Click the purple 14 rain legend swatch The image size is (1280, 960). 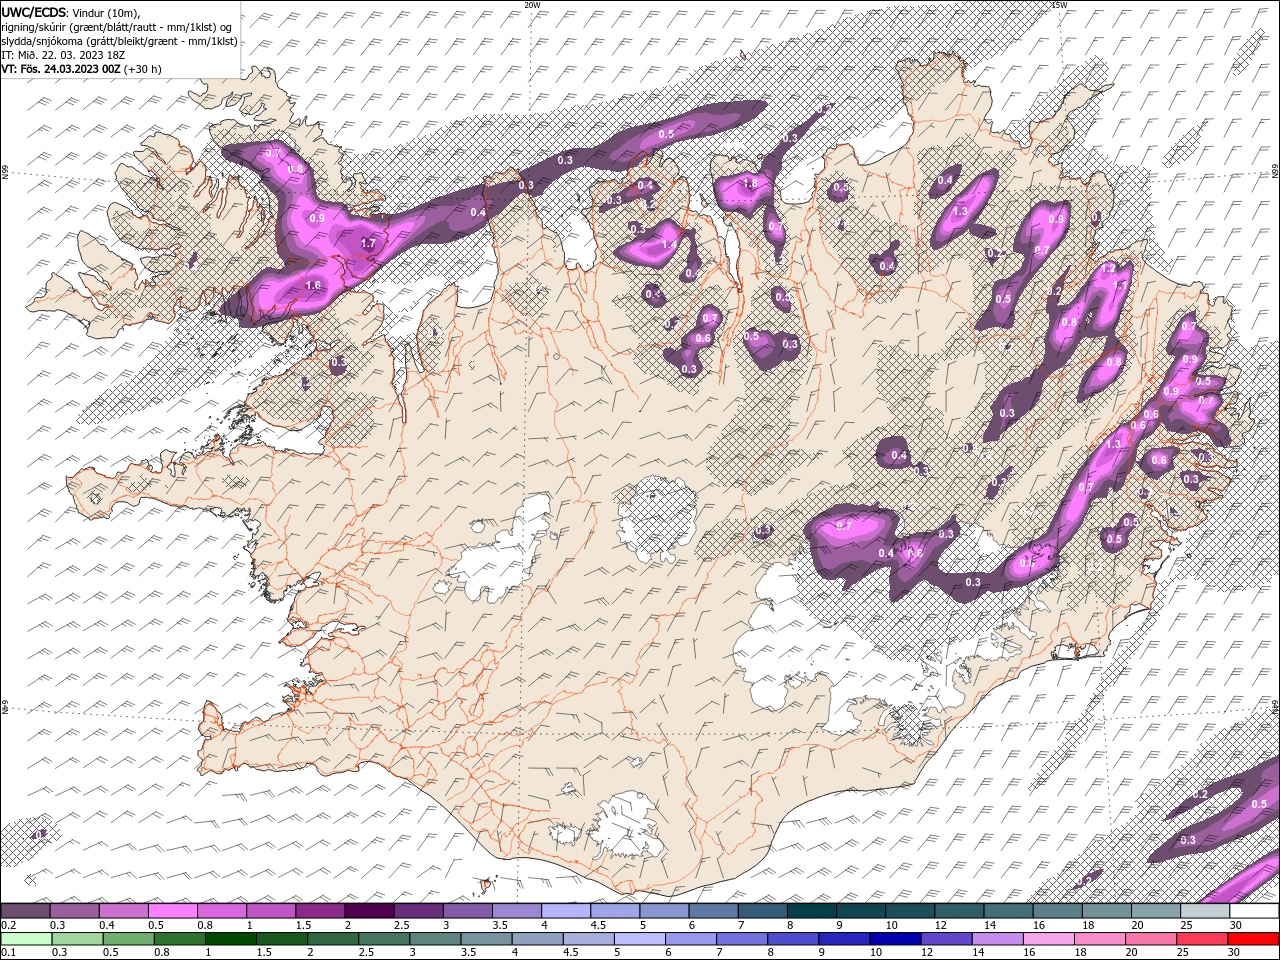pos(998,939)
